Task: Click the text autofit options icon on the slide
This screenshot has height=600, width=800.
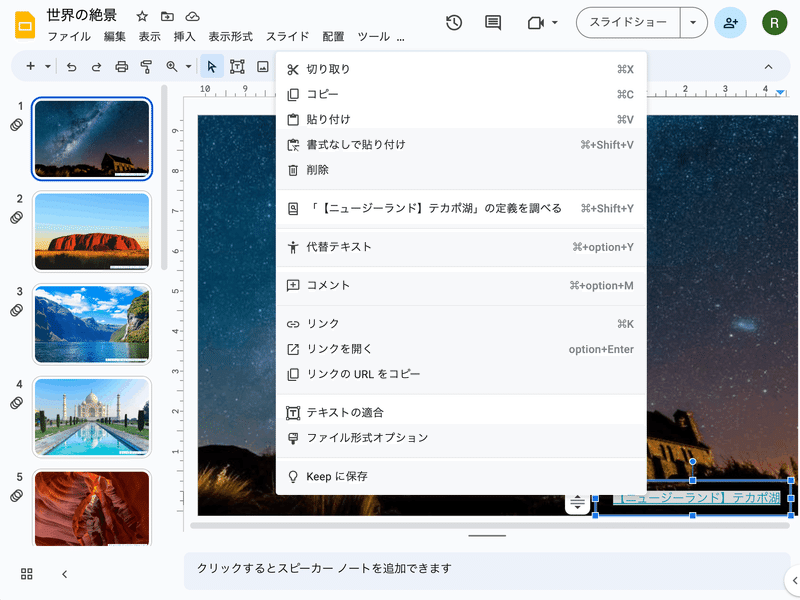Action: coord(578,503)
